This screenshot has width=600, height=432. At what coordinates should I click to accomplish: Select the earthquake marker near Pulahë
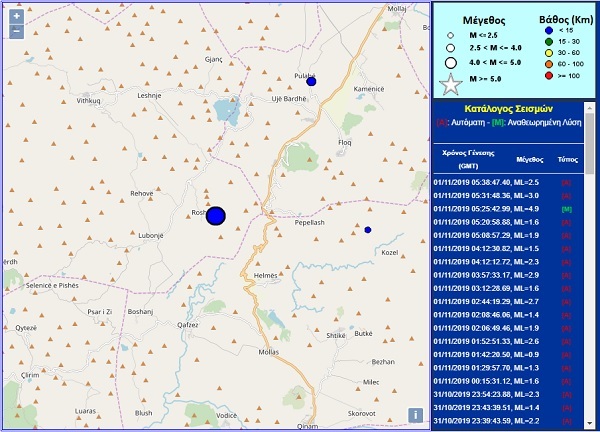[311, 81]
